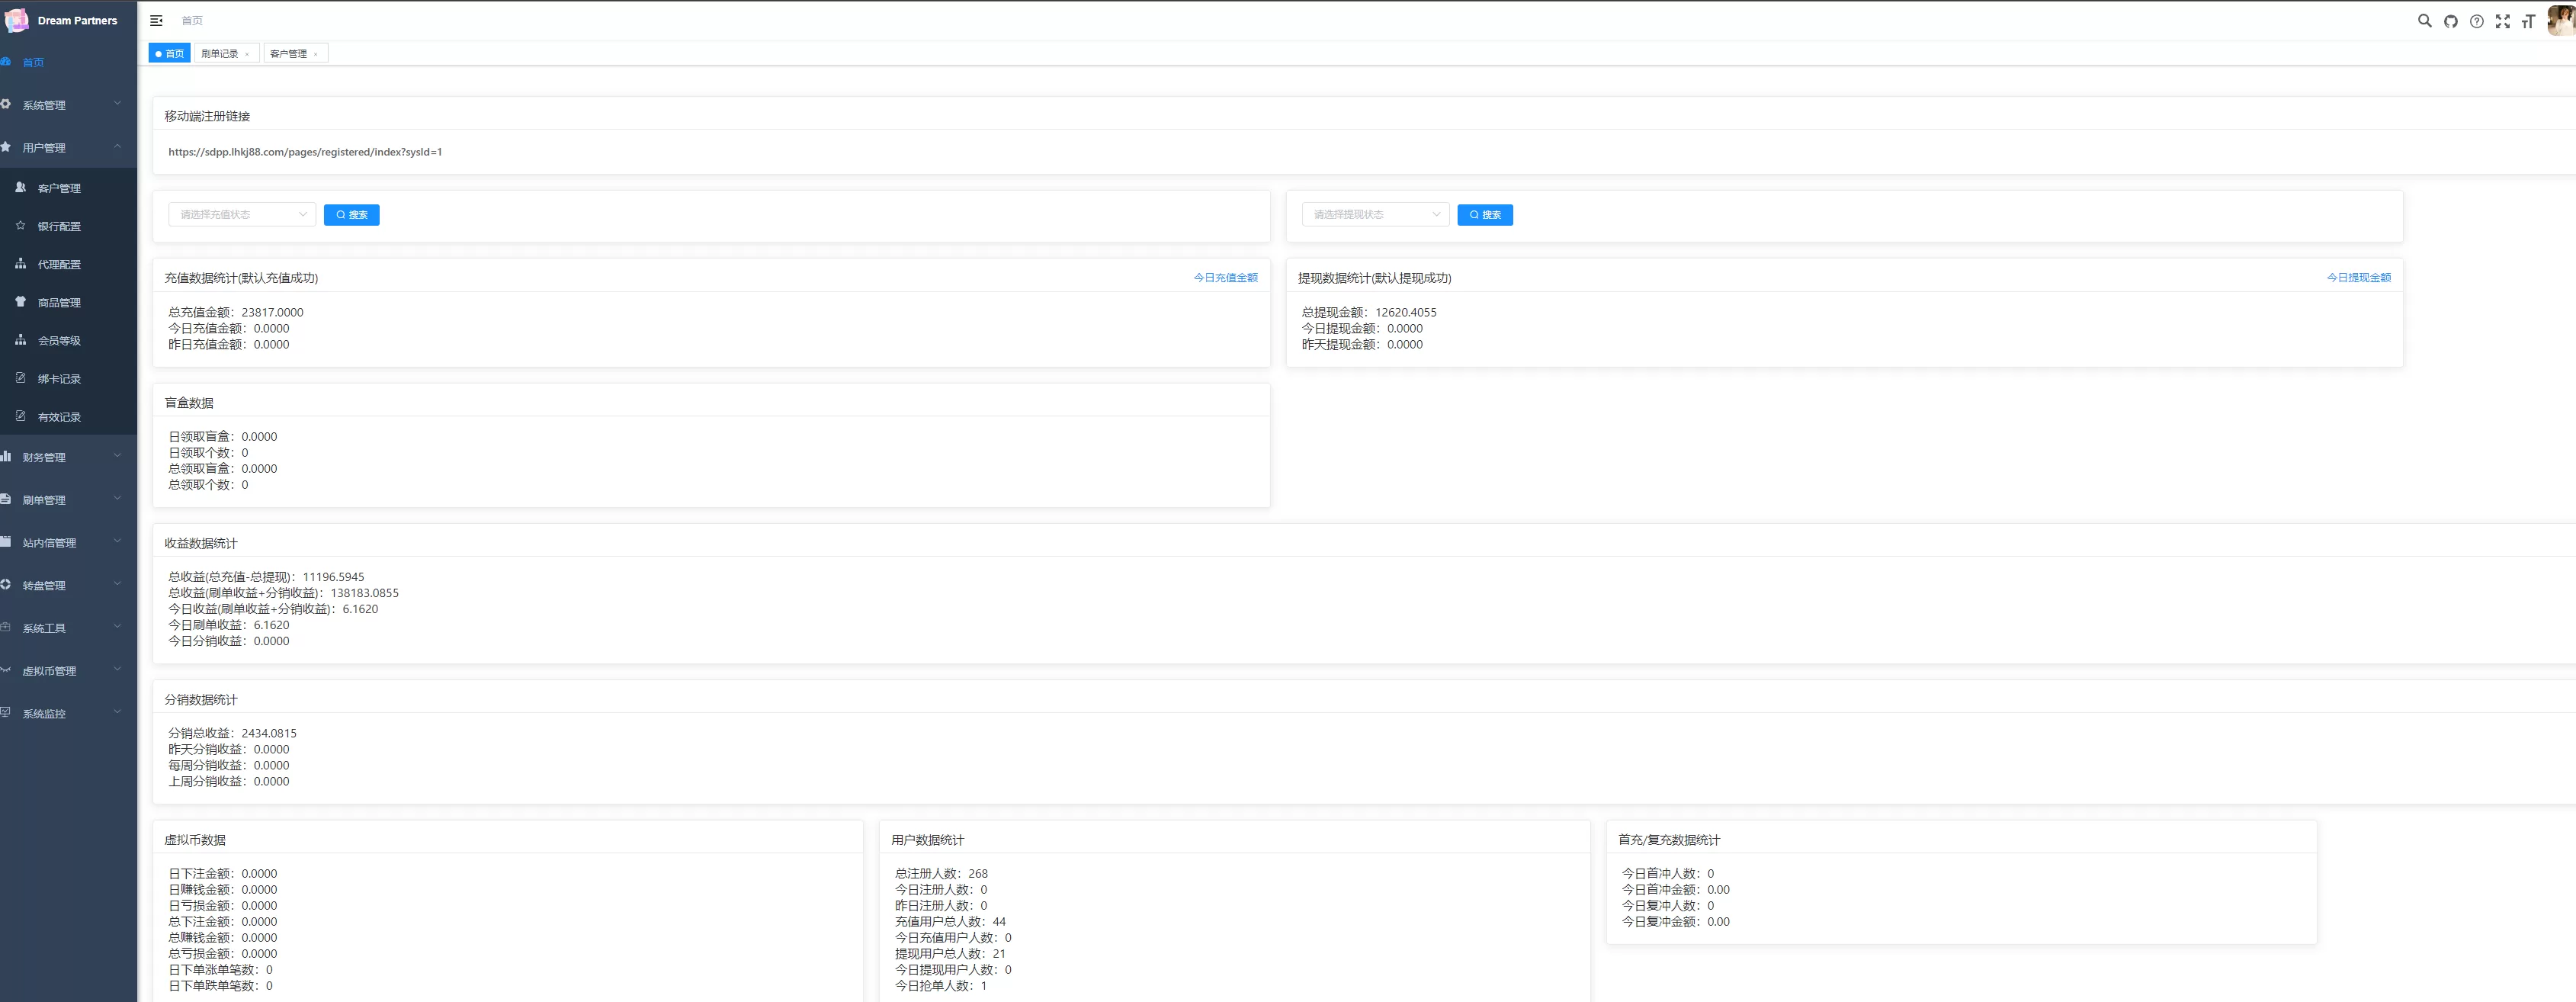
Task: Click the Dream Partners logo
Action: pyautogui.click(x=17, y=20)
